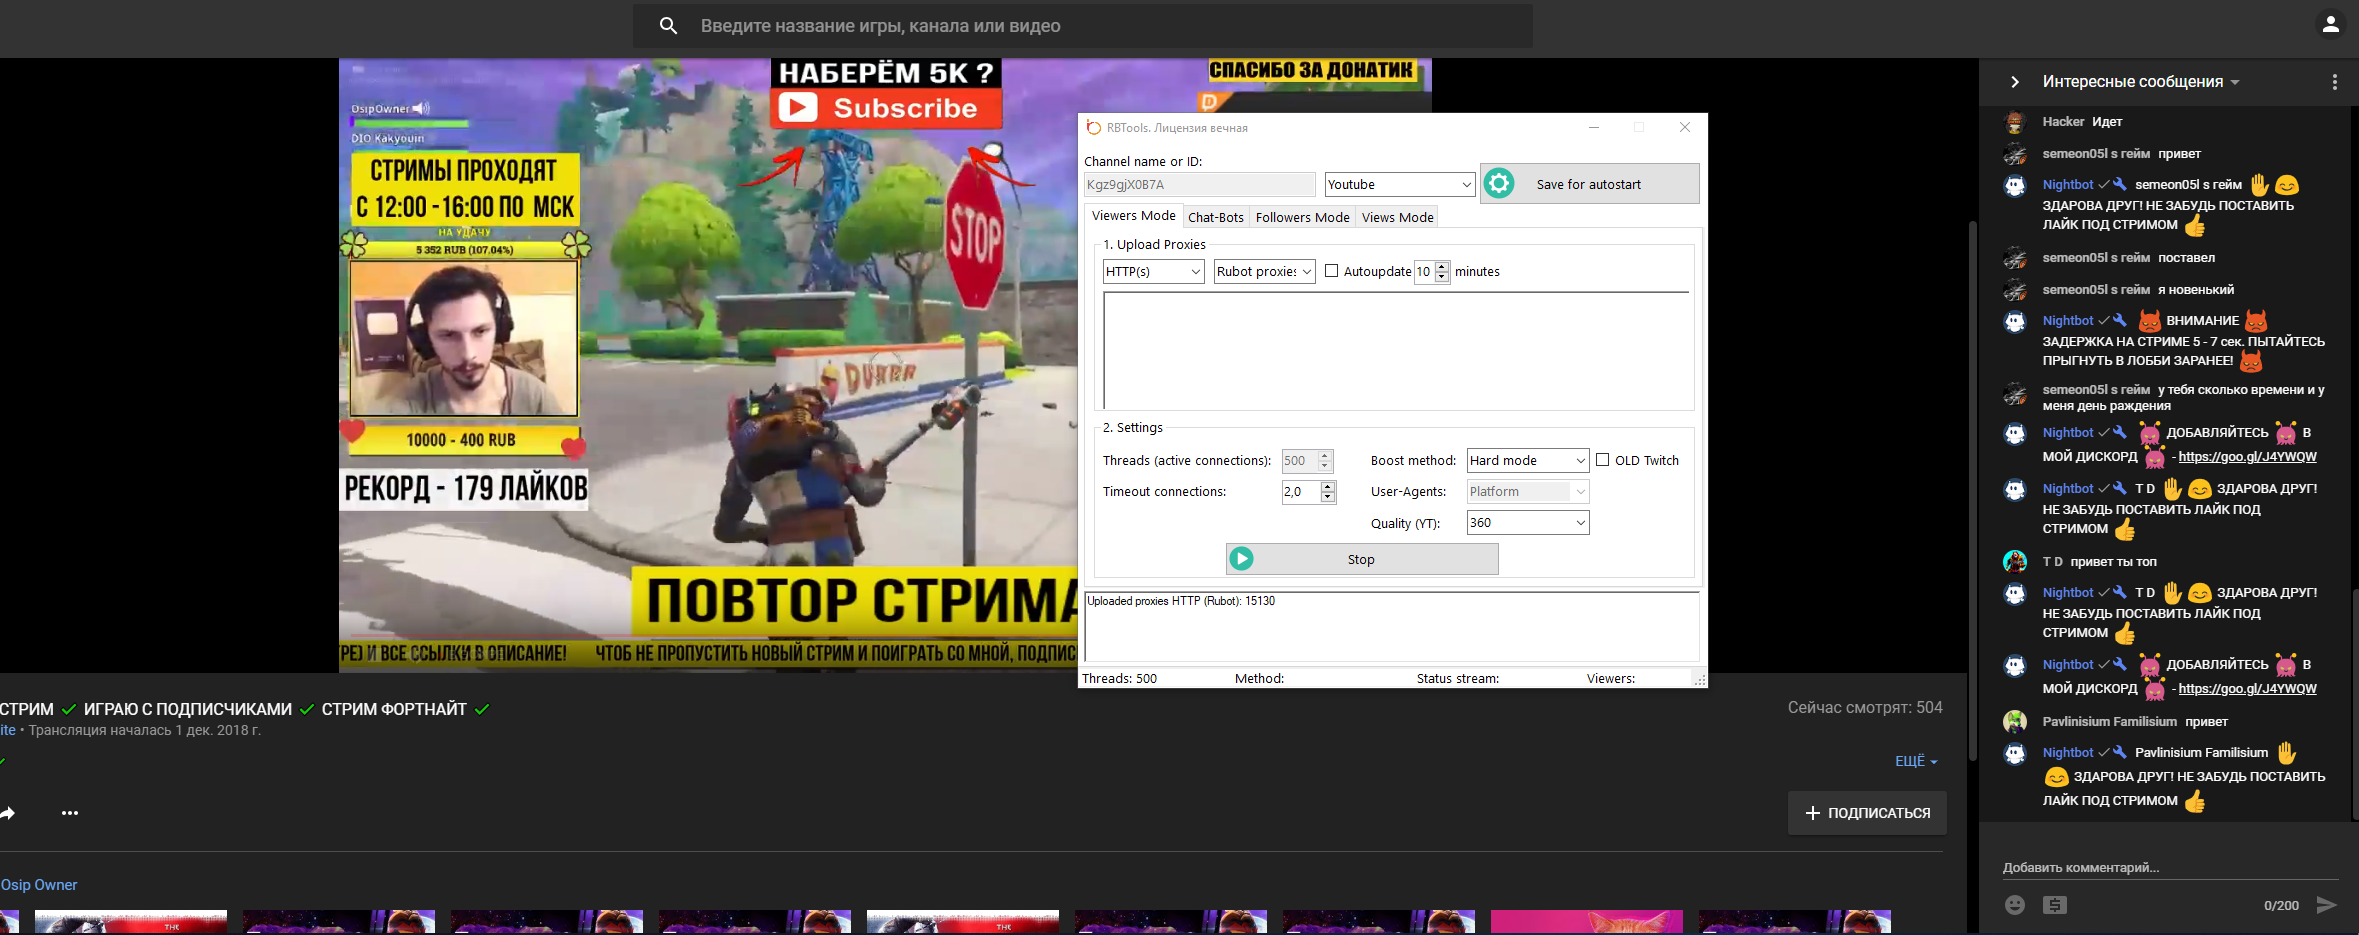Click the search magnifier icon
2359x935 pixels.
click(x=668, y=26)
